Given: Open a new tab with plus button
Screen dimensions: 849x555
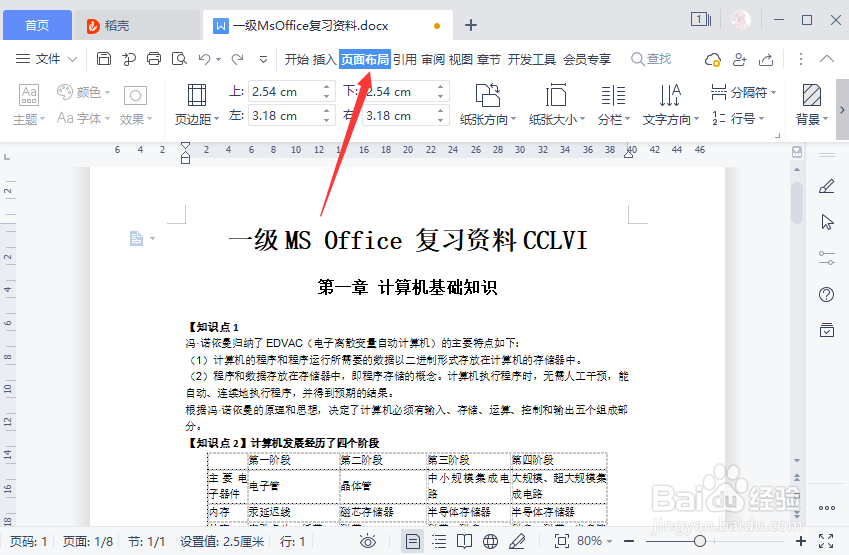Looking at the screenshot, I should 471,25.
